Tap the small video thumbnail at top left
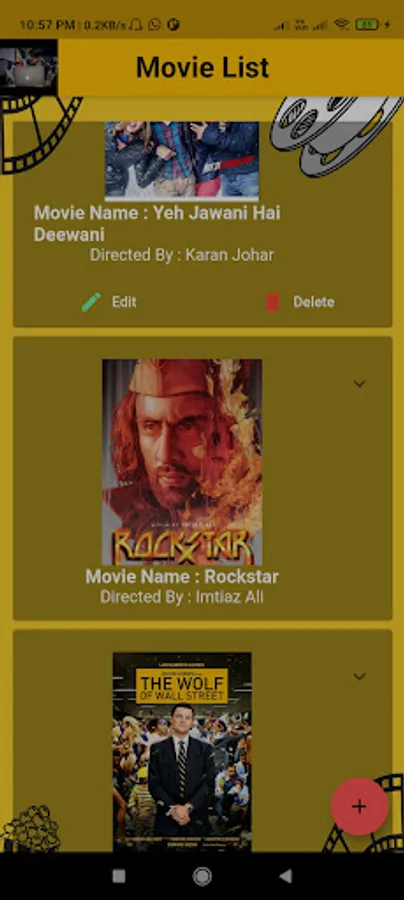Image resolution: width=404 pixels, height=900 pixels. [29, 67]
